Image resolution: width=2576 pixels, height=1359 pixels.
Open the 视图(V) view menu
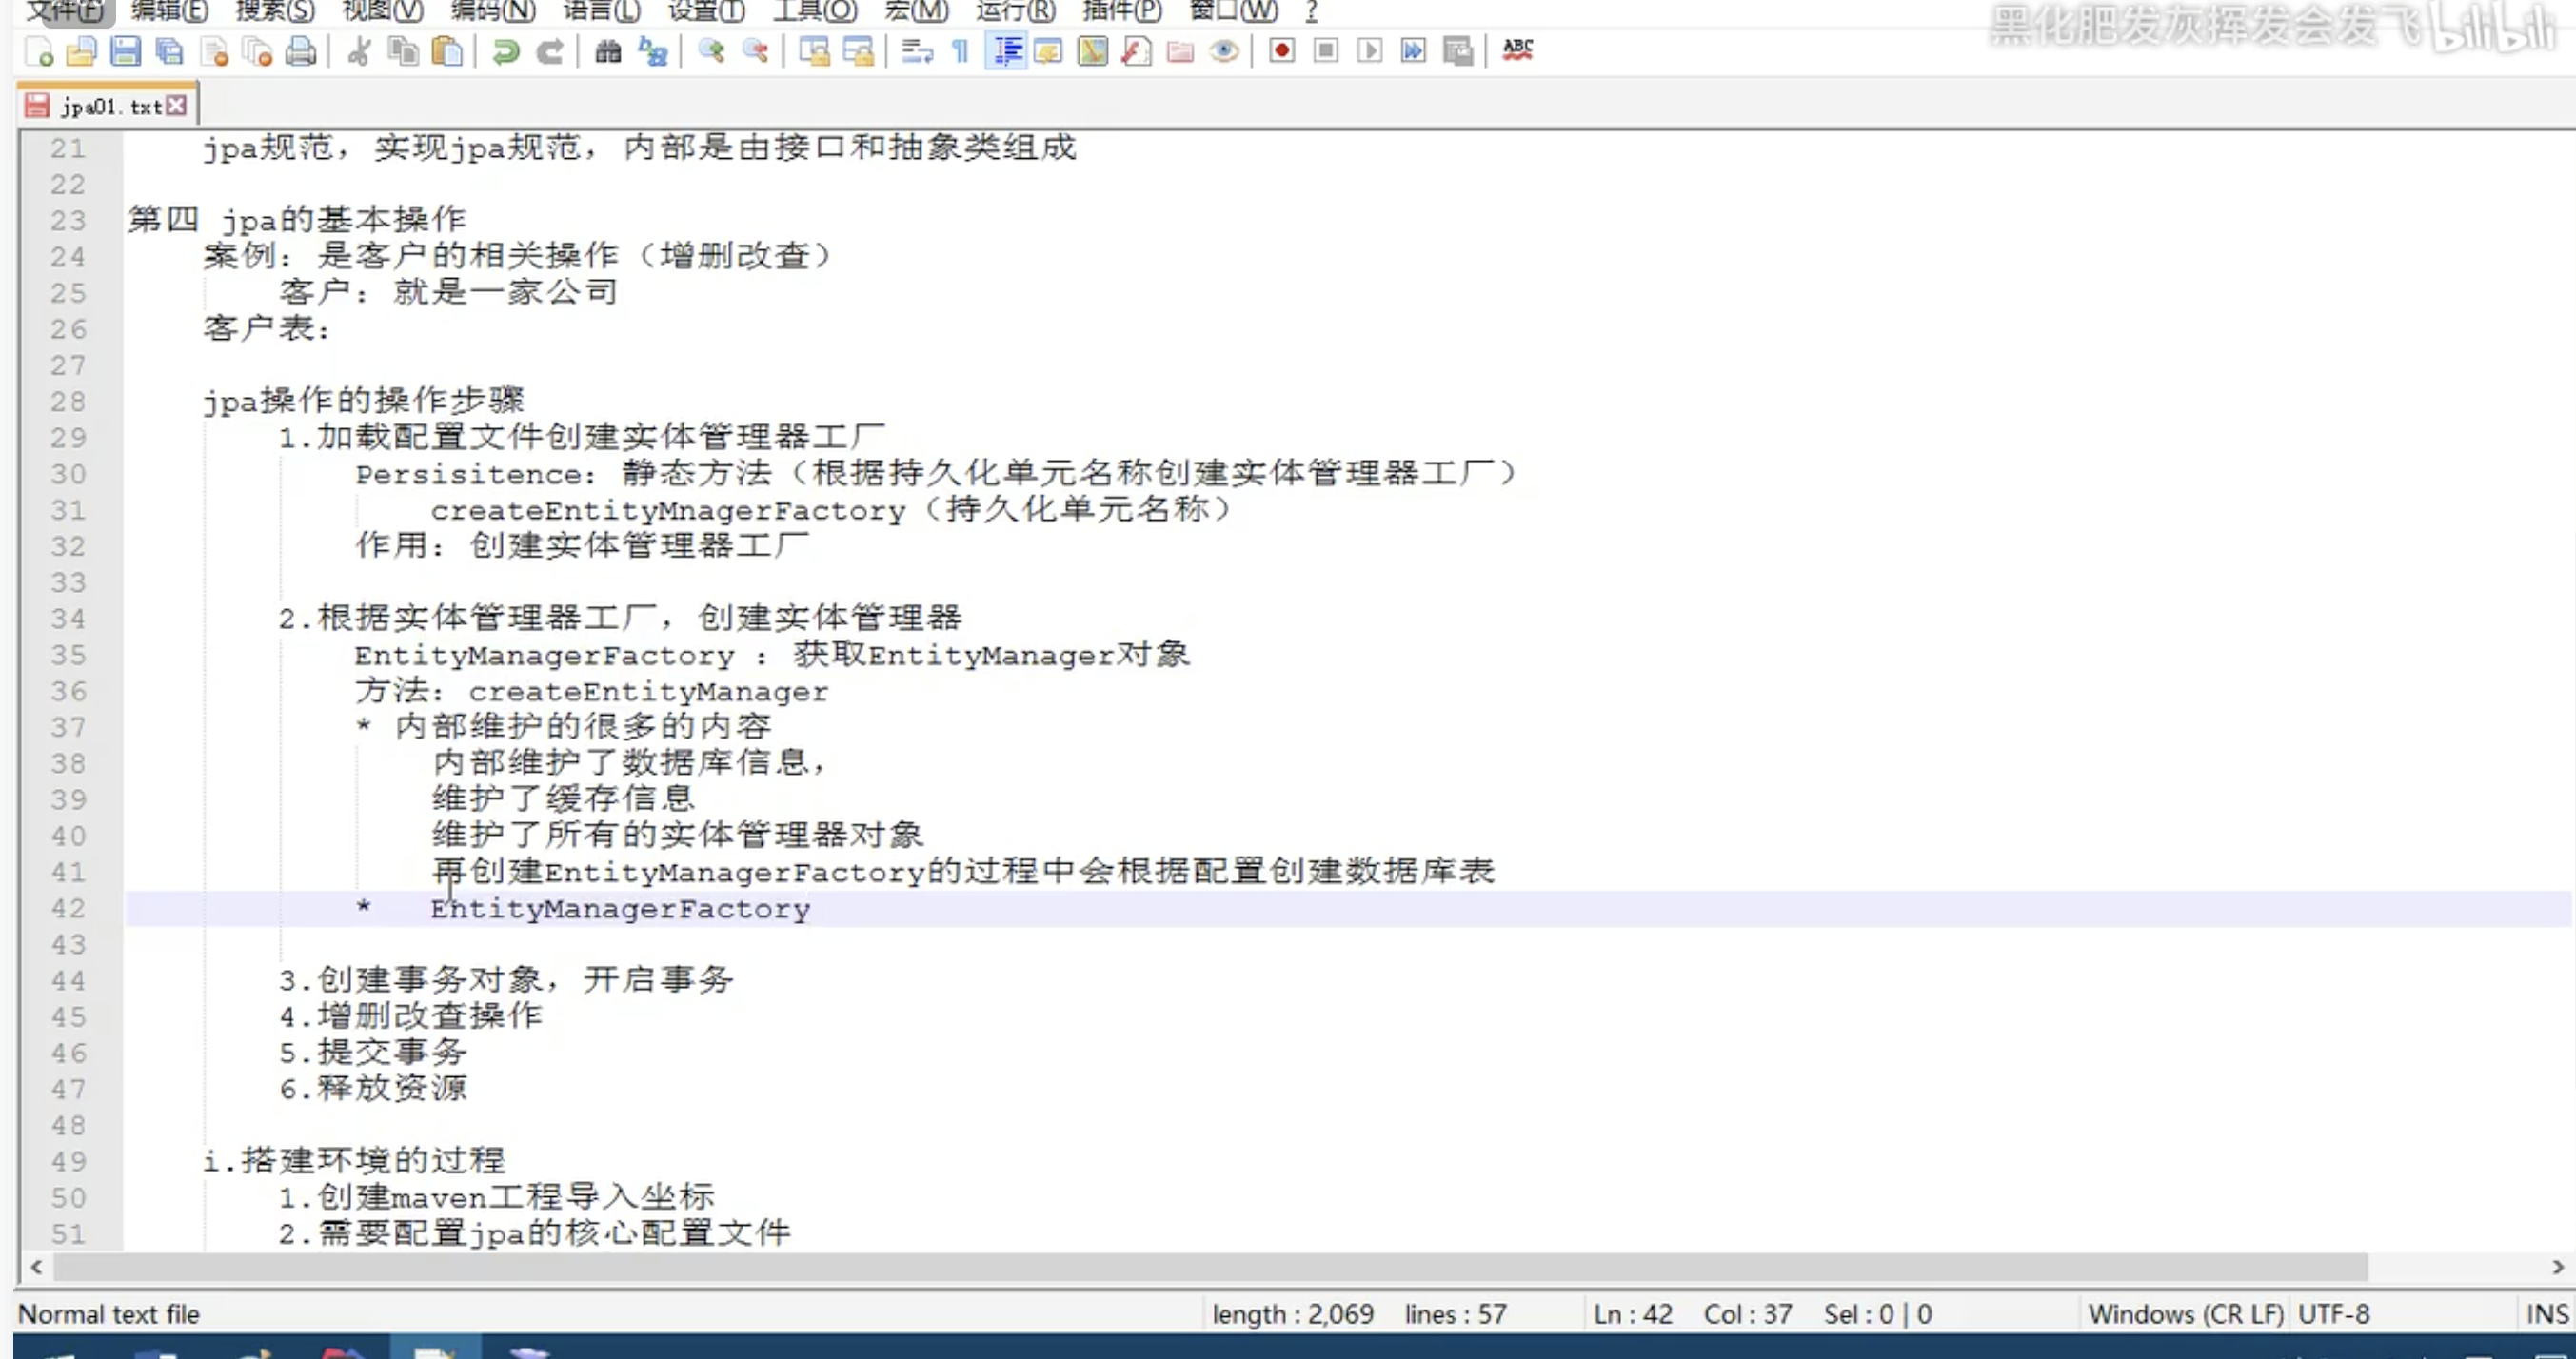(382, 11)
